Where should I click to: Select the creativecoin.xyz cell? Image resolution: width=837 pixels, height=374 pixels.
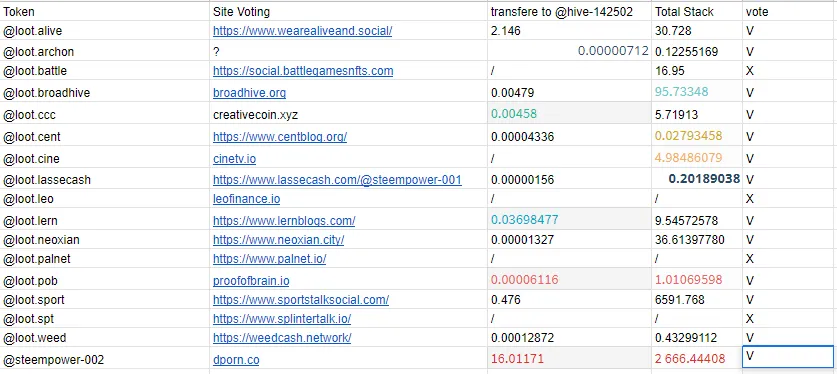[348, 115]
